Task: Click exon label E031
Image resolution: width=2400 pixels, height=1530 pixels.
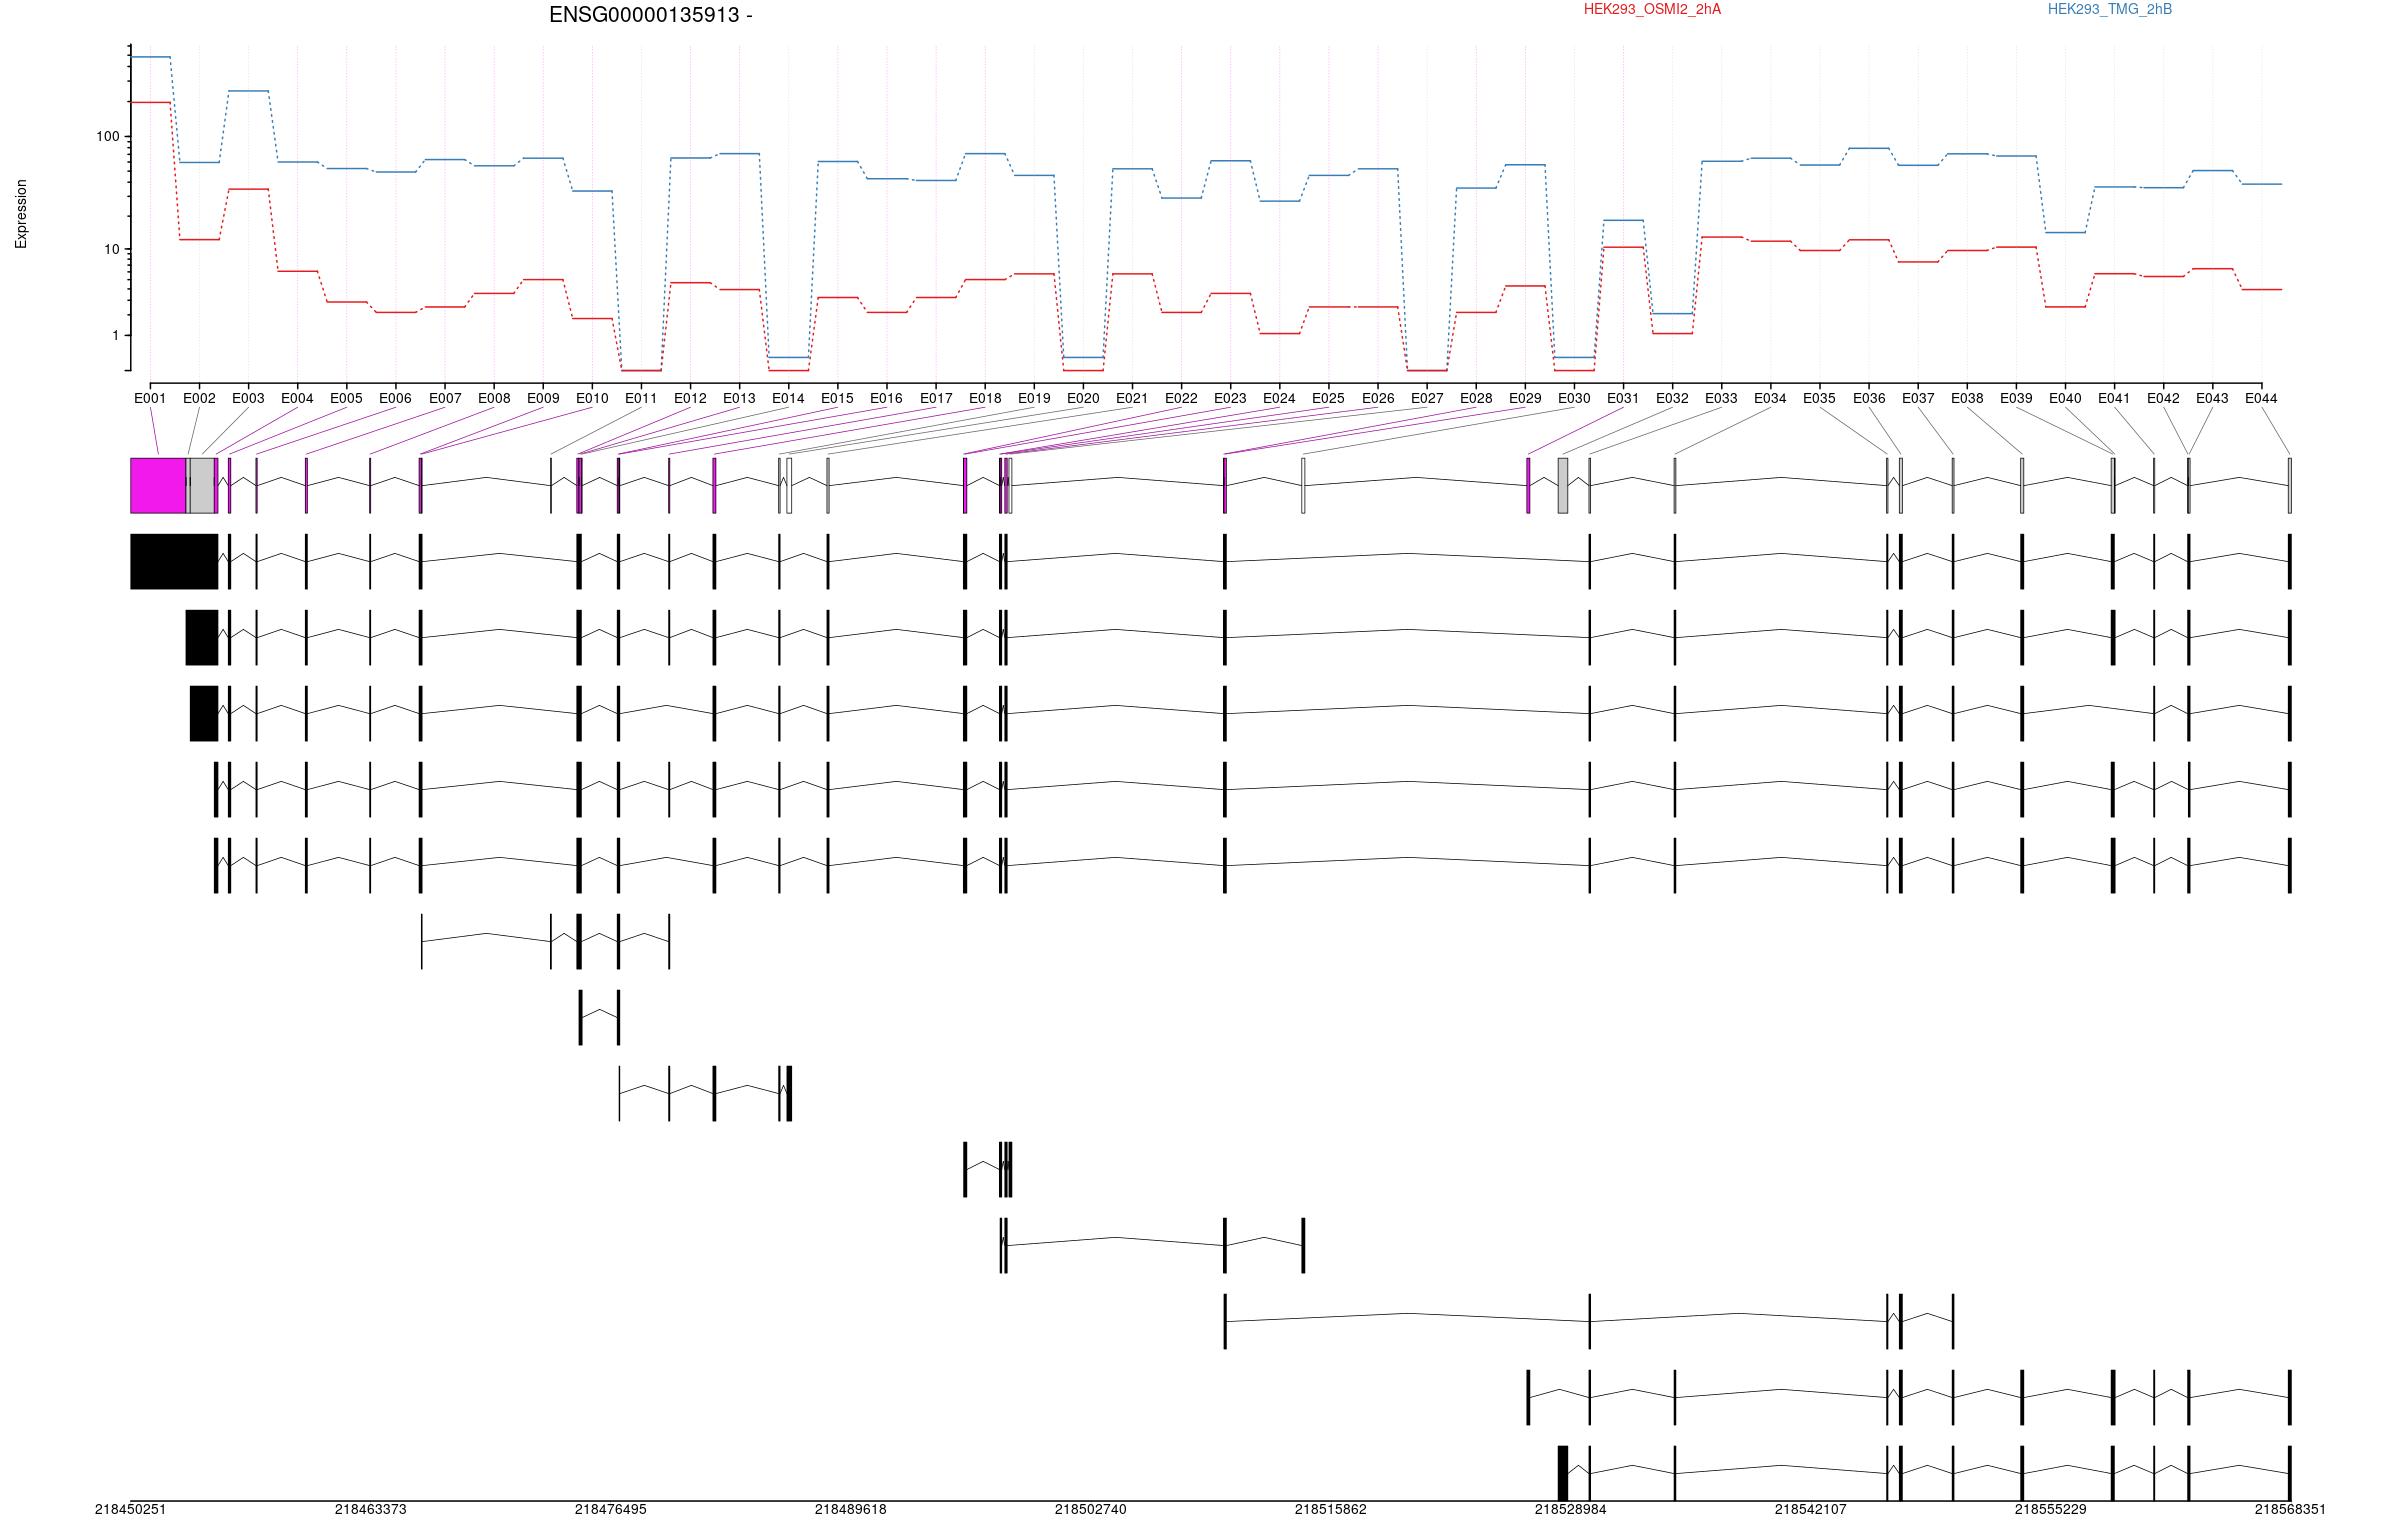Action: (x=1623, y=398)
